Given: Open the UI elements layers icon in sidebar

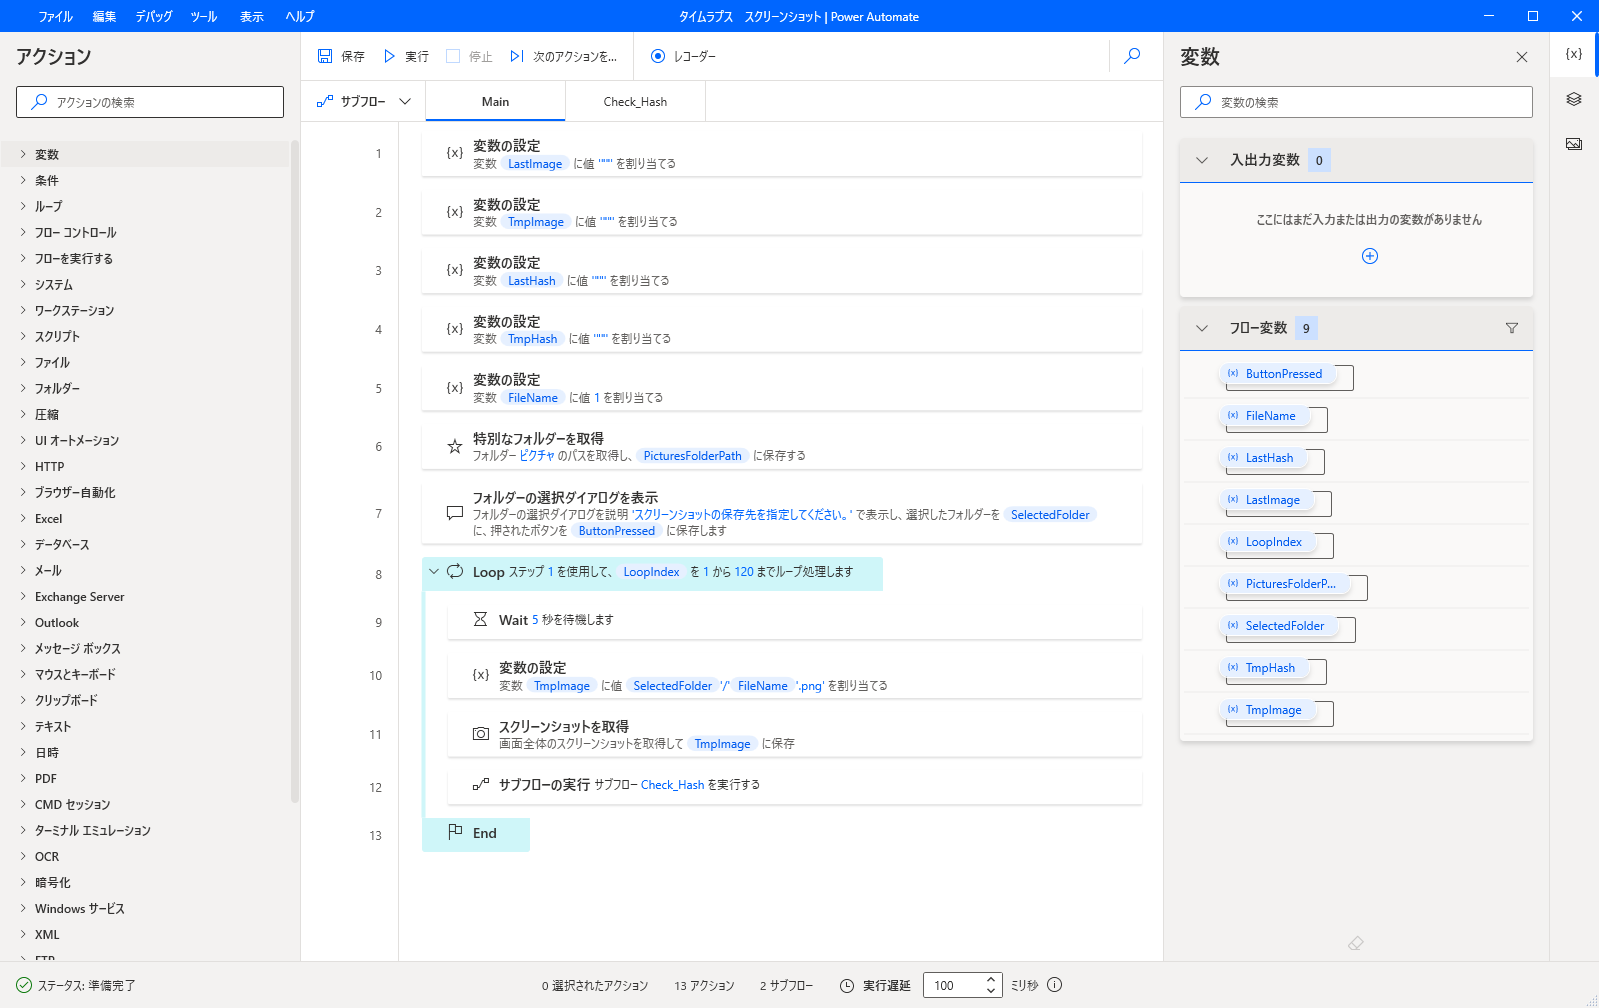Looking at the screenshot, I should coord(1574,99).
